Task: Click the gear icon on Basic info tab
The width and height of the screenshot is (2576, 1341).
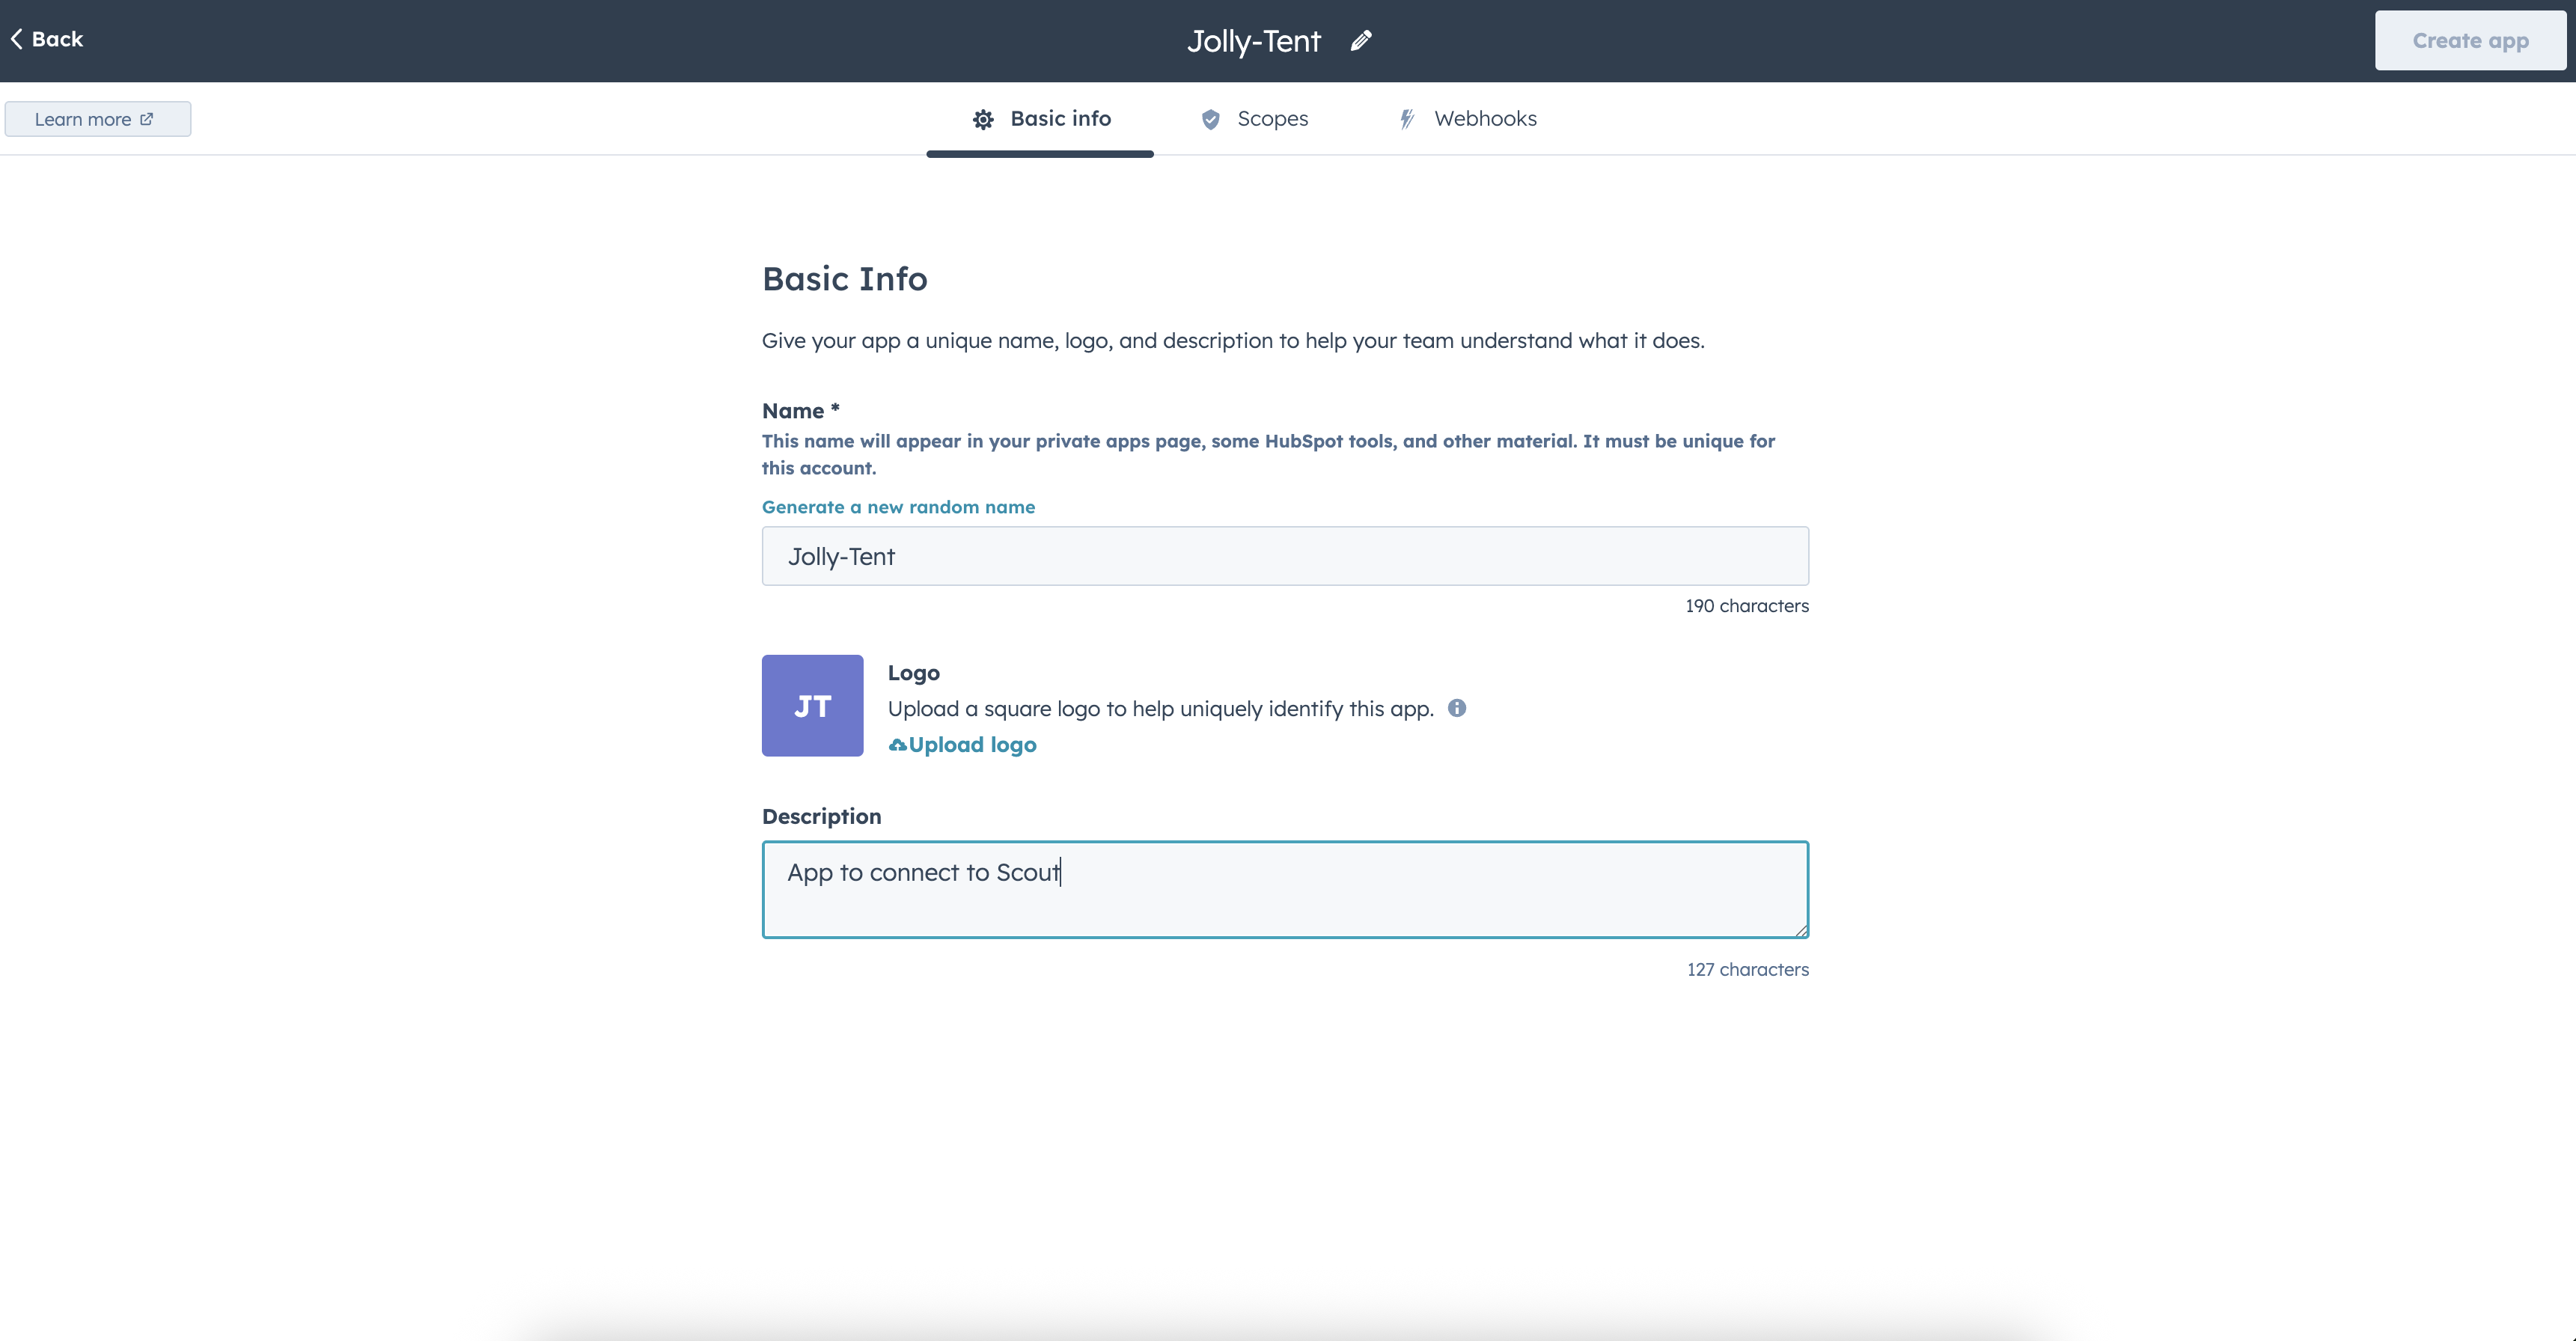Action: pyautogui.click(x=983, y=120)
